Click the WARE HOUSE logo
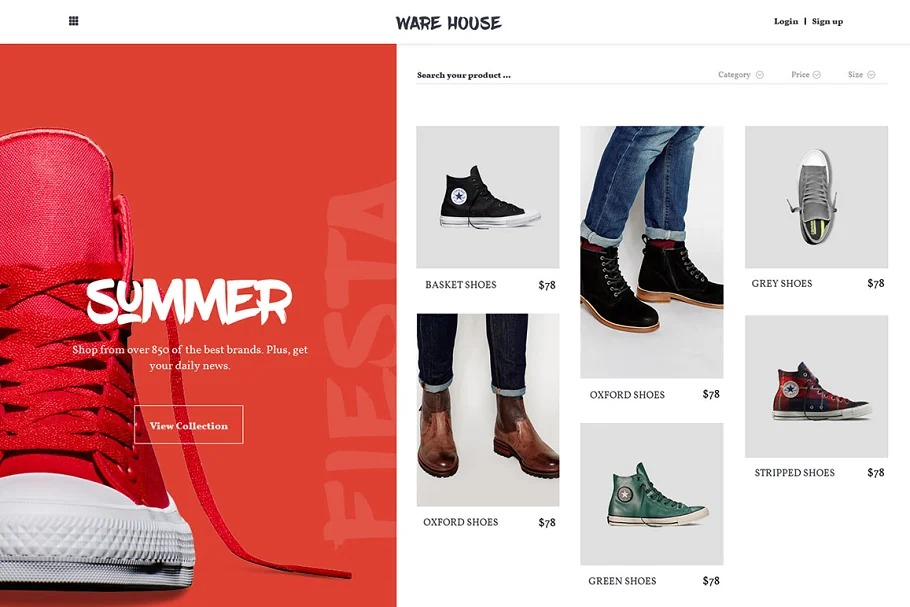The width and height of the screenshot is (910, 607). pos(449,23)
